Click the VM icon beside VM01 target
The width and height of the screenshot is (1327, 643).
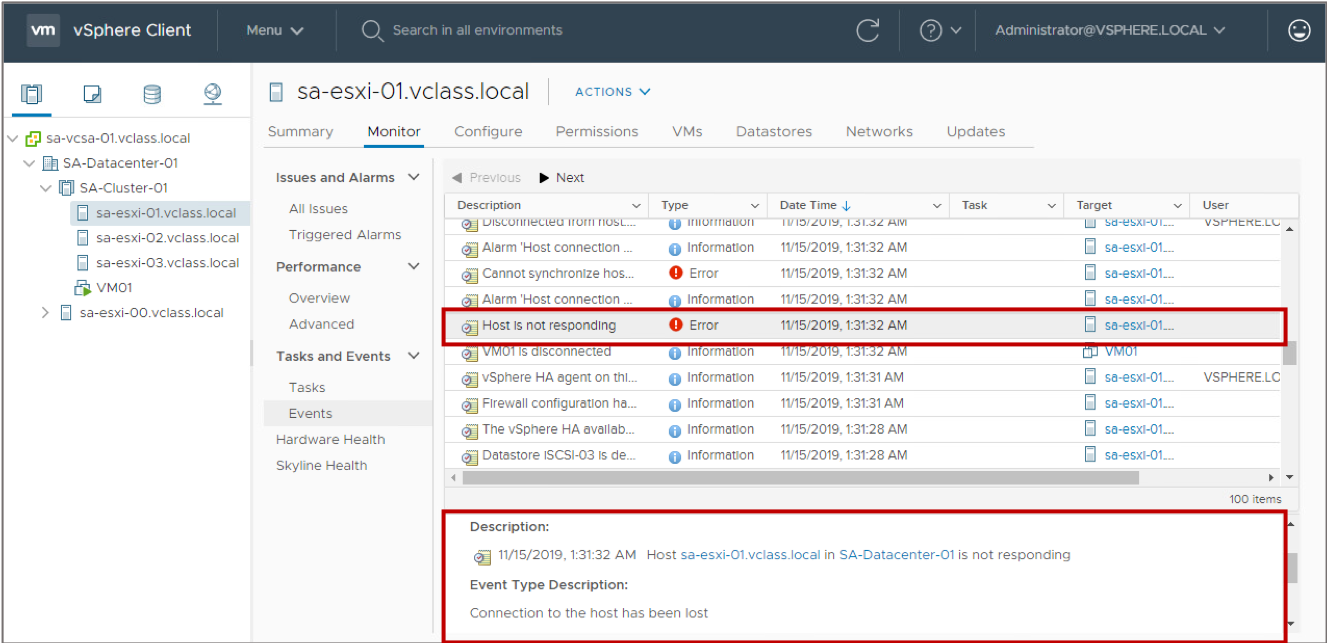(x=1091, y=351)
